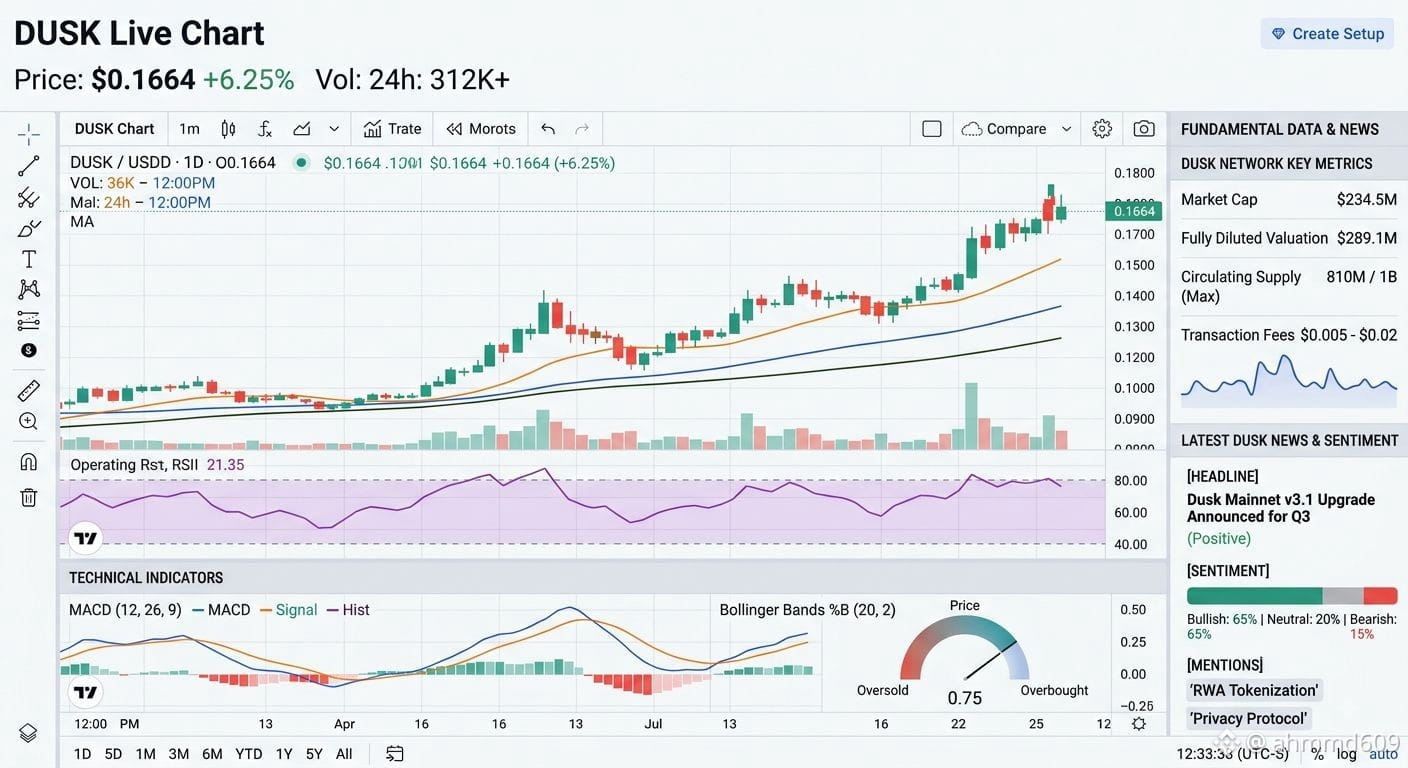Open the indicator templates icon
This screenshot has width=1408, height=768.
click(x=302, y=129)
